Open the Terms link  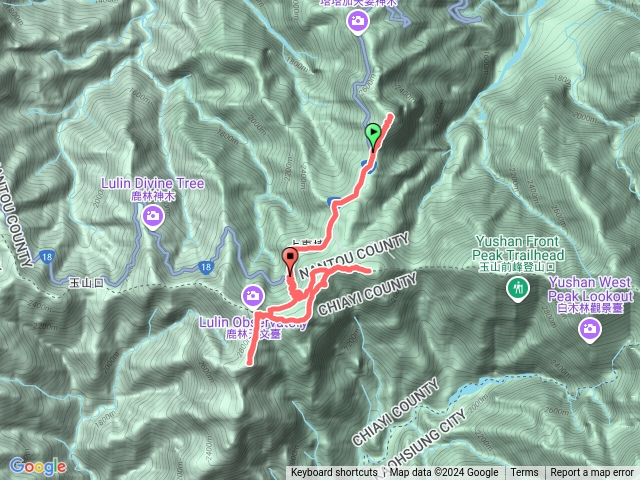(x=524, y=473)
